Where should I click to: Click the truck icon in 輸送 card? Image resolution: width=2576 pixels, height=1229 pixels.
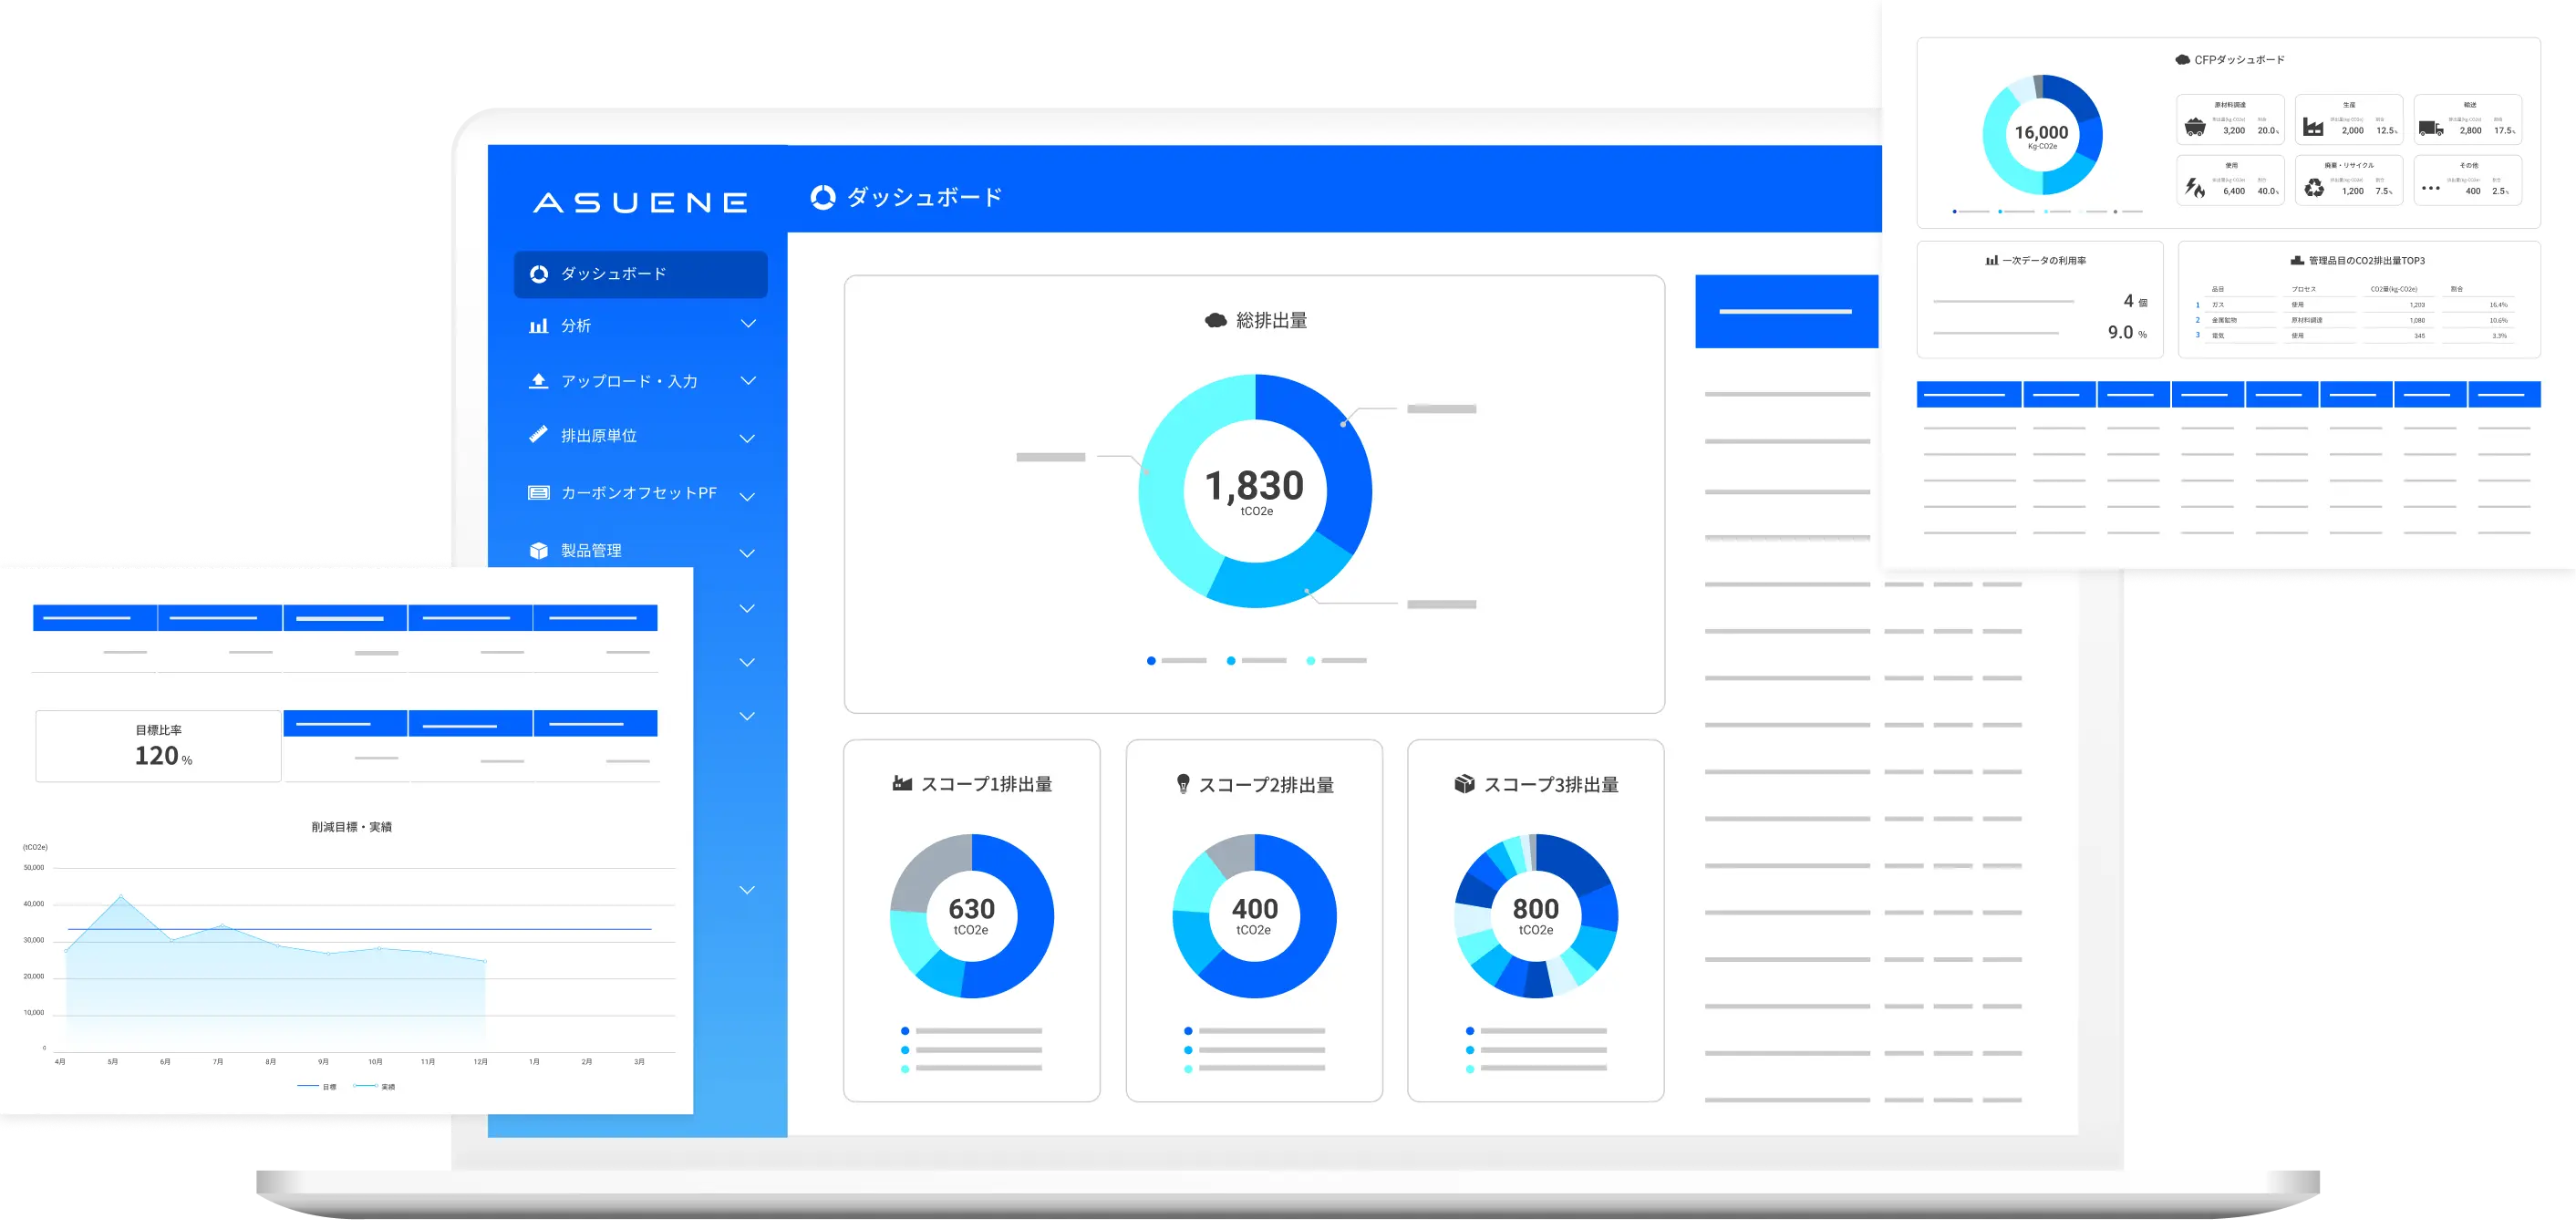tap(2430, 128)
